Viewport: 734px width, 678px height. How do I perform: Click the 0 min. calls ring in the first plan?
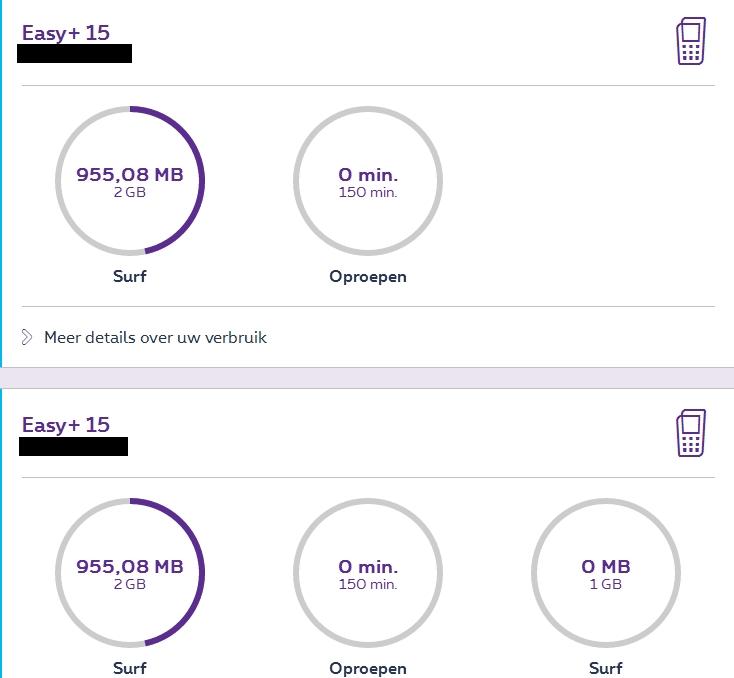368,181
